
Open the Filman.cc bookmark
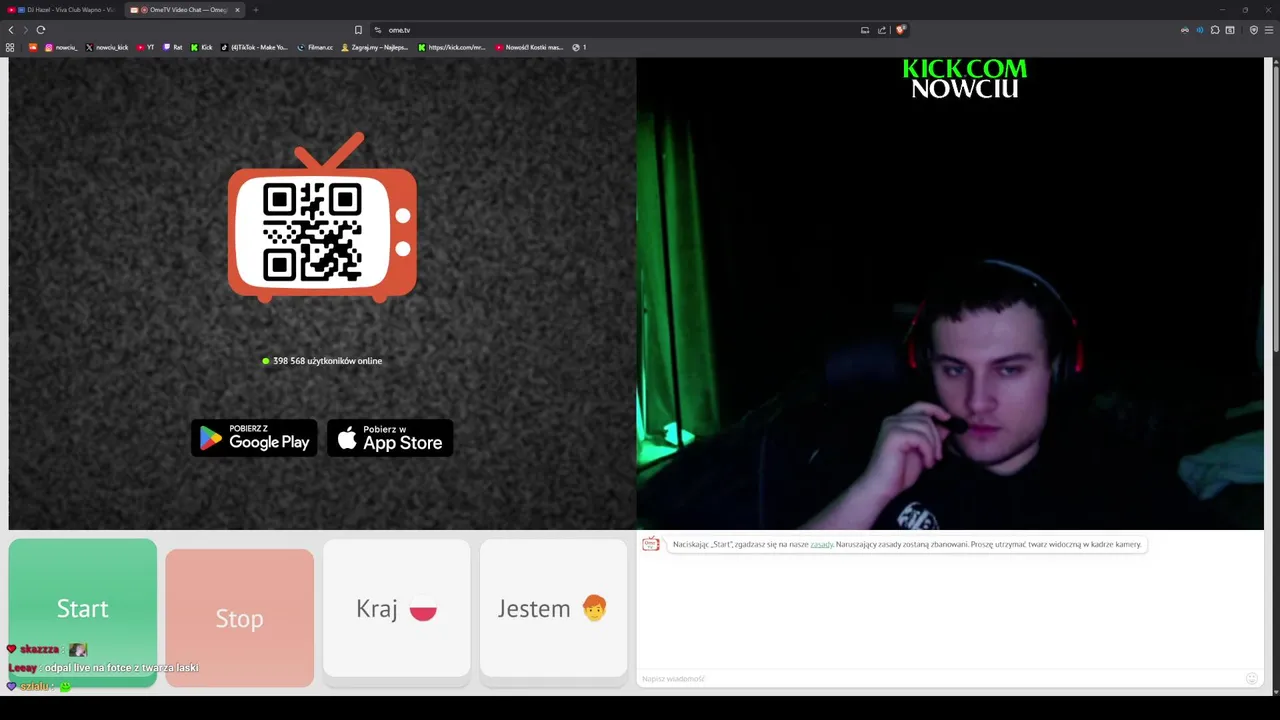click(x=315, y=47)
